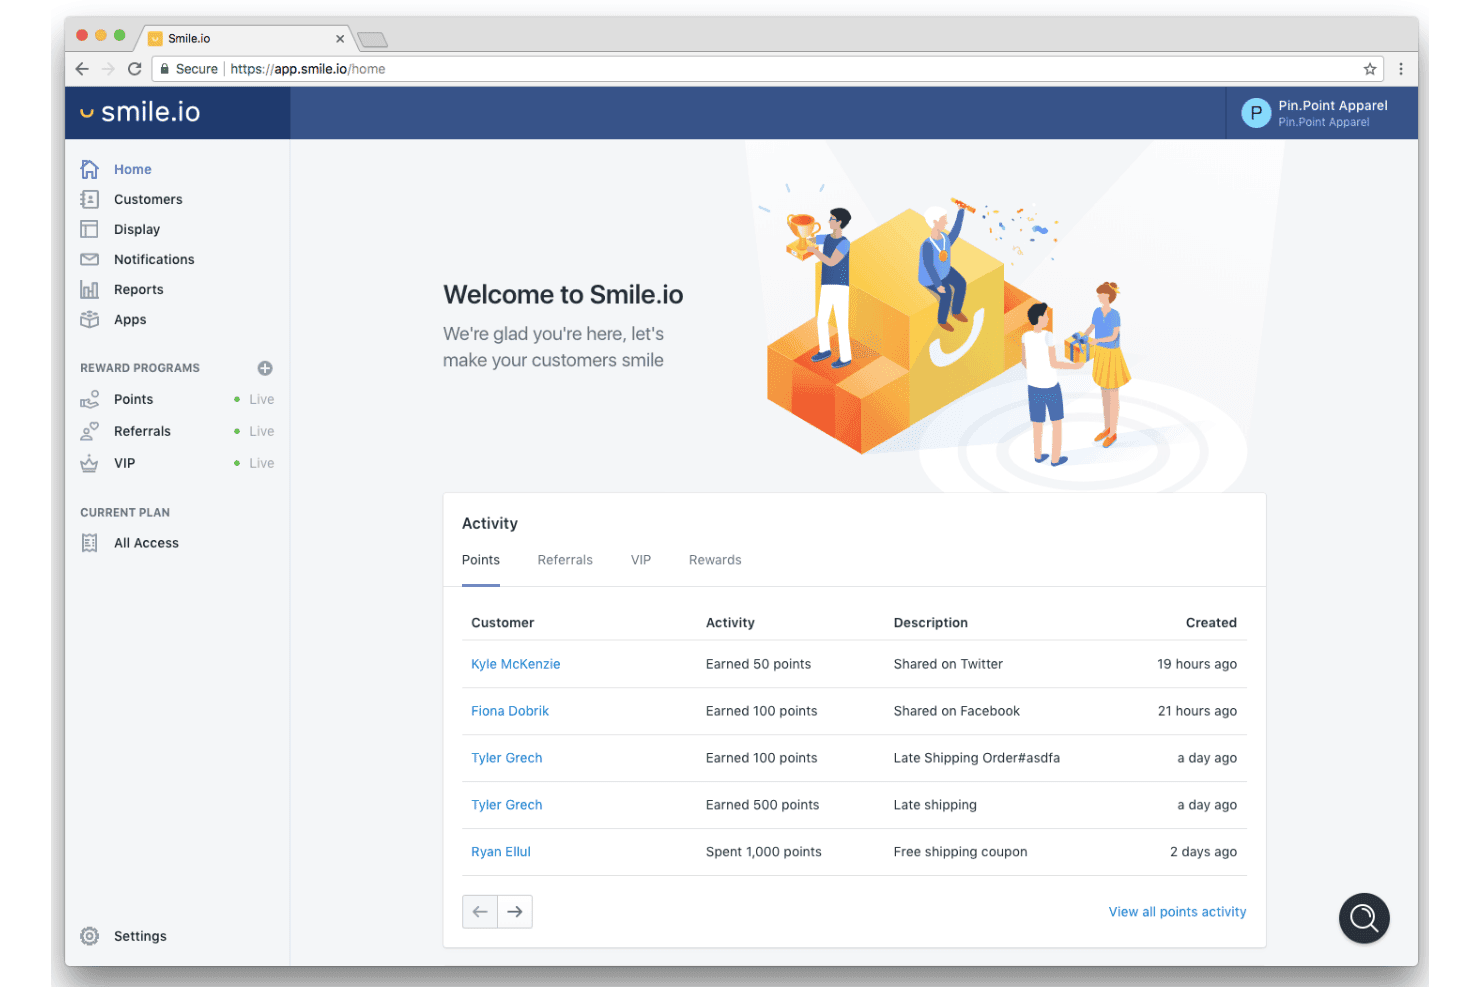
Task: Click the Customers contact-book icon
Action: [89, 199]
